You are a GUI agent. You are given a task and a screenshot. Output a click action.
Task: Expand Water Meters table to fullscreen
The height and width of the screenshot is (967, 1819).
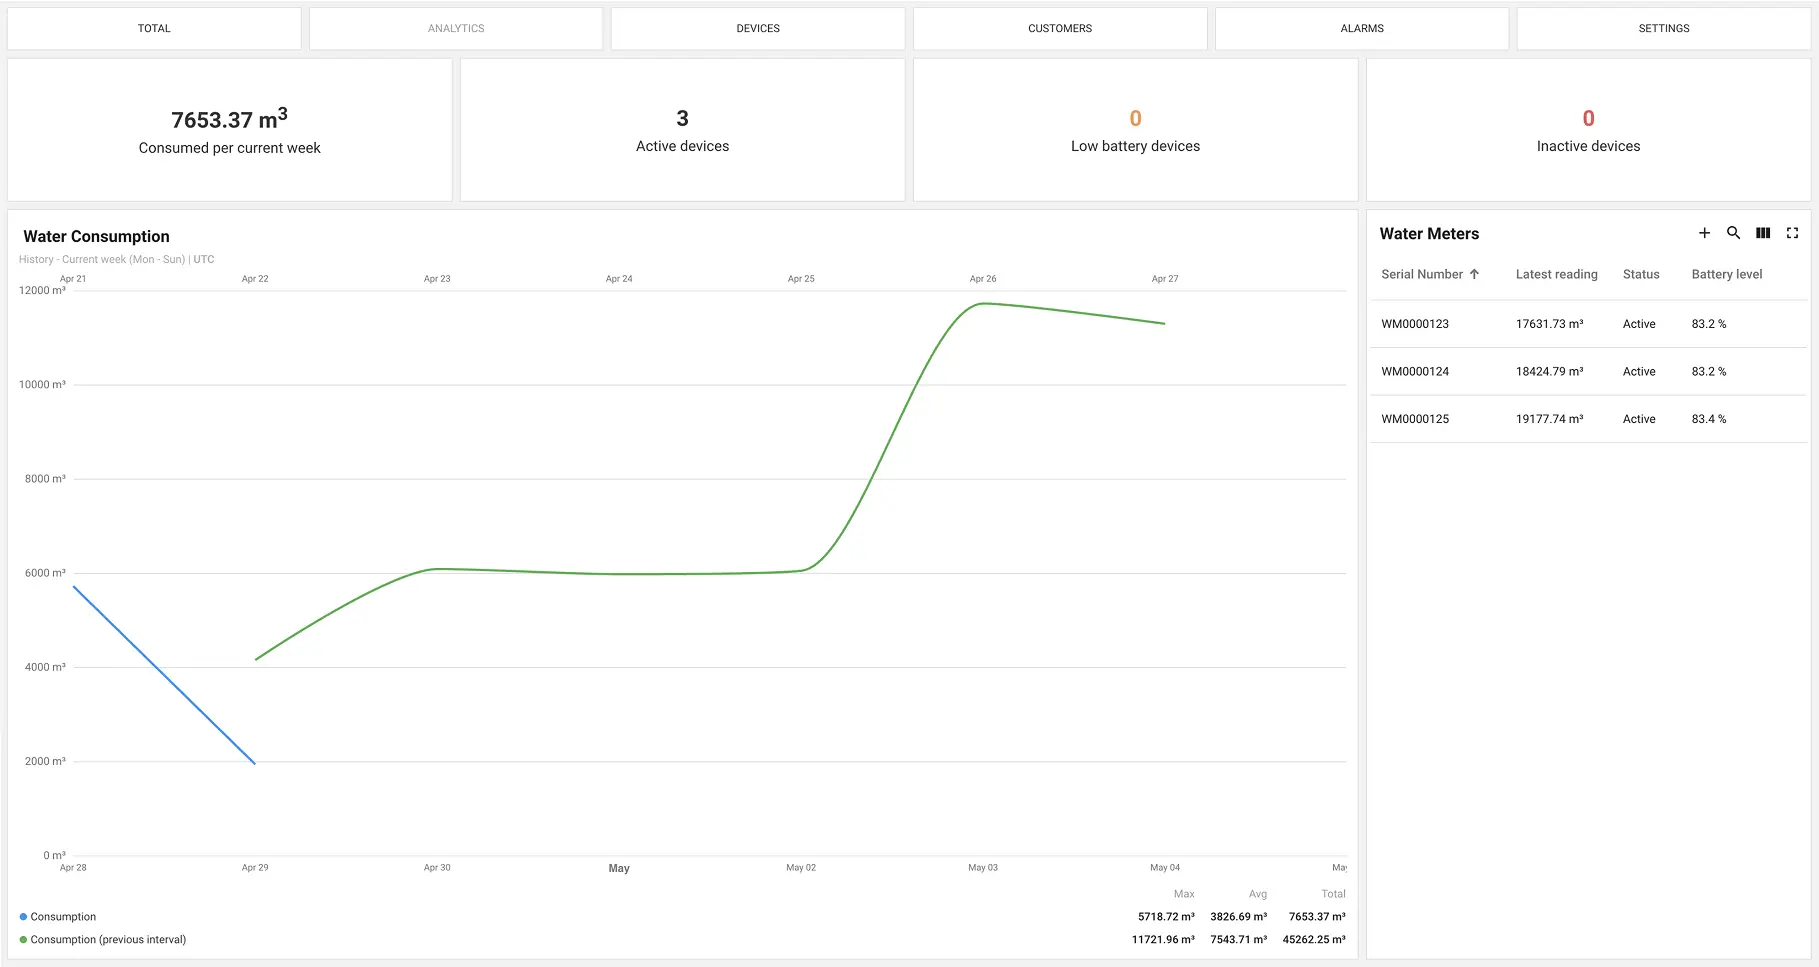(1792, 233)
